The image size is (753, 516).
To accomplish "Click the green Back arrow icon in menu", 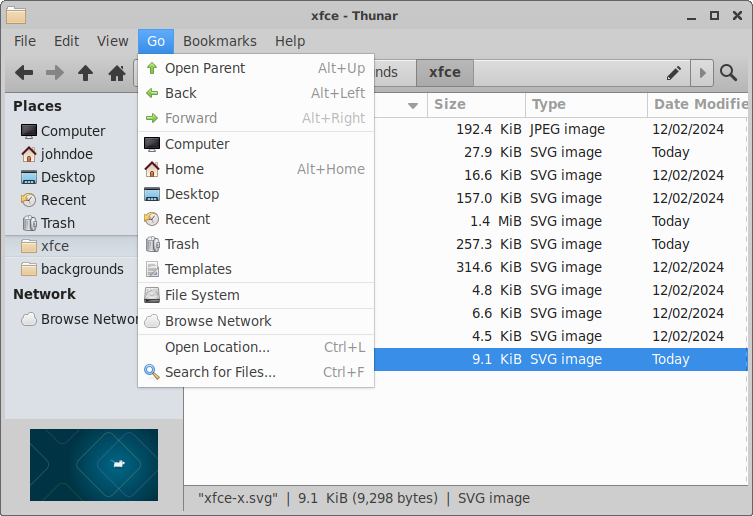I will click(152, 93).
